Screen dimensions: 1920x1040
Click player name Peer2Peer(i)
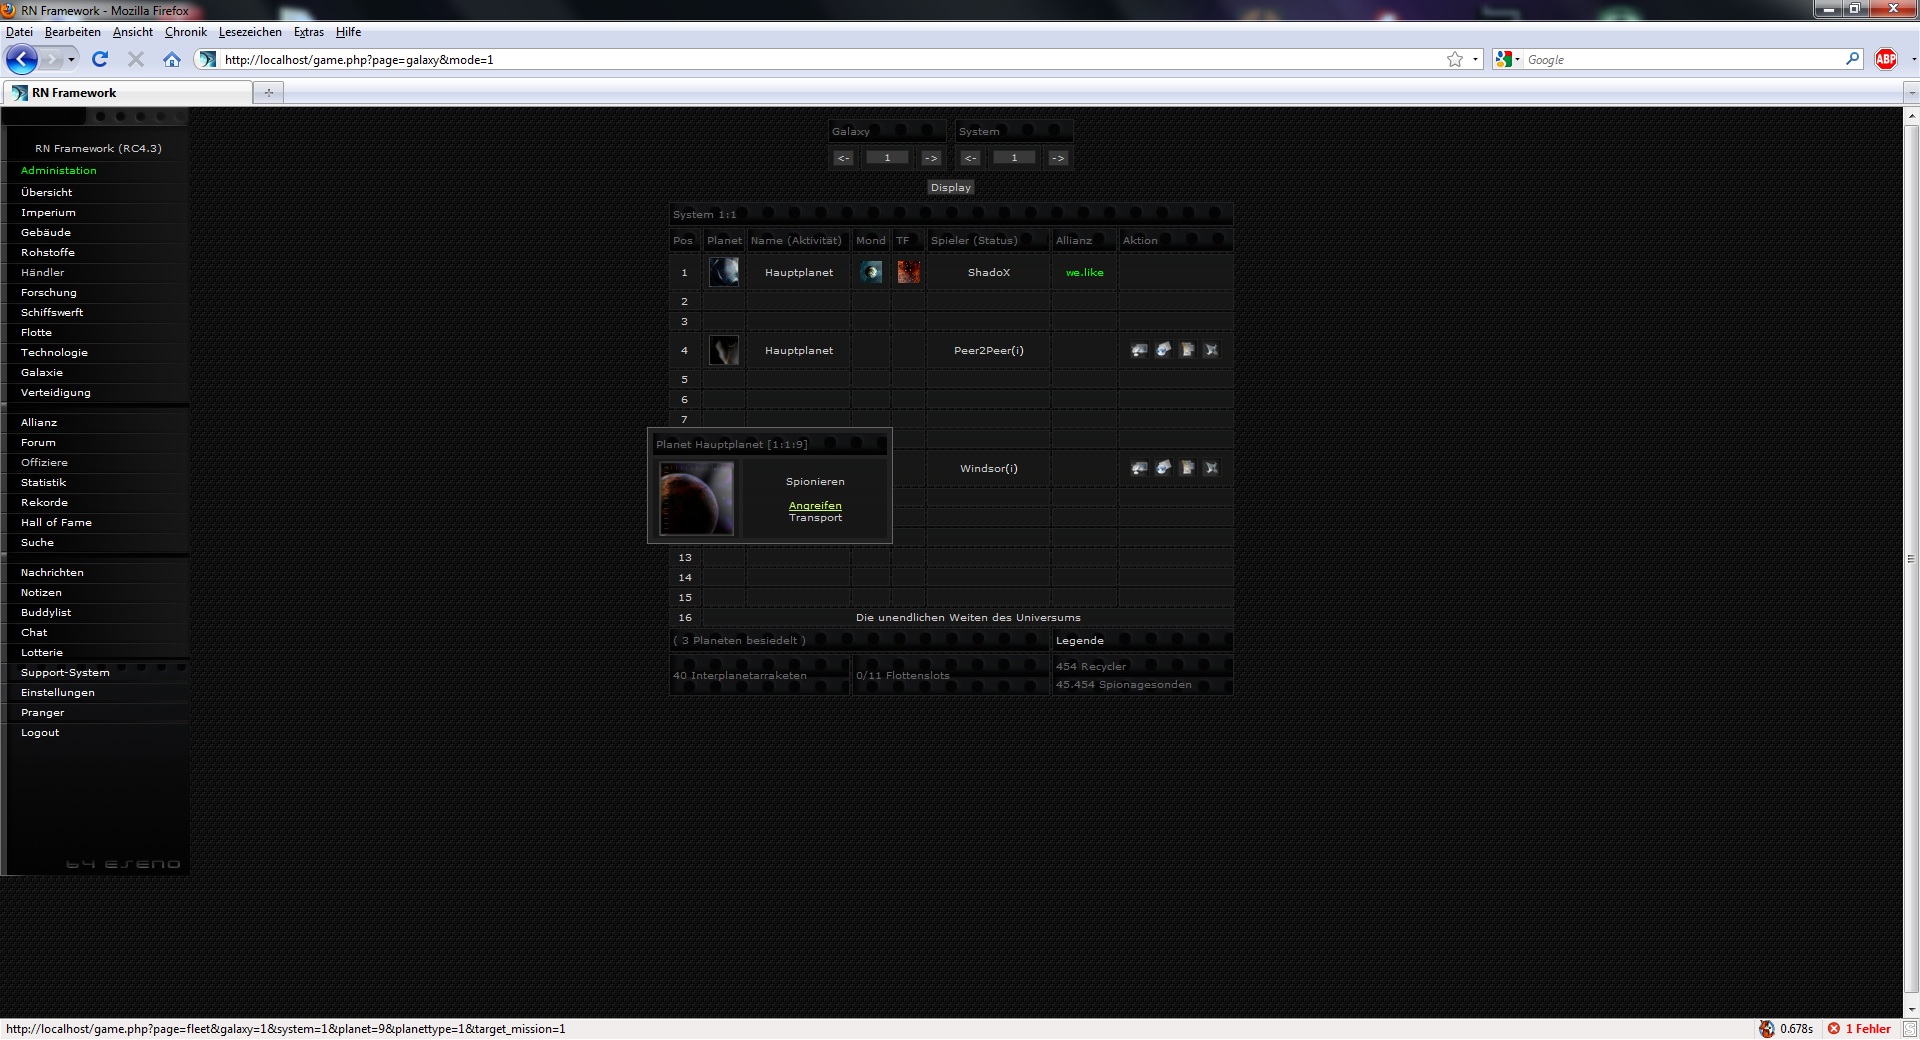point(989,350)
